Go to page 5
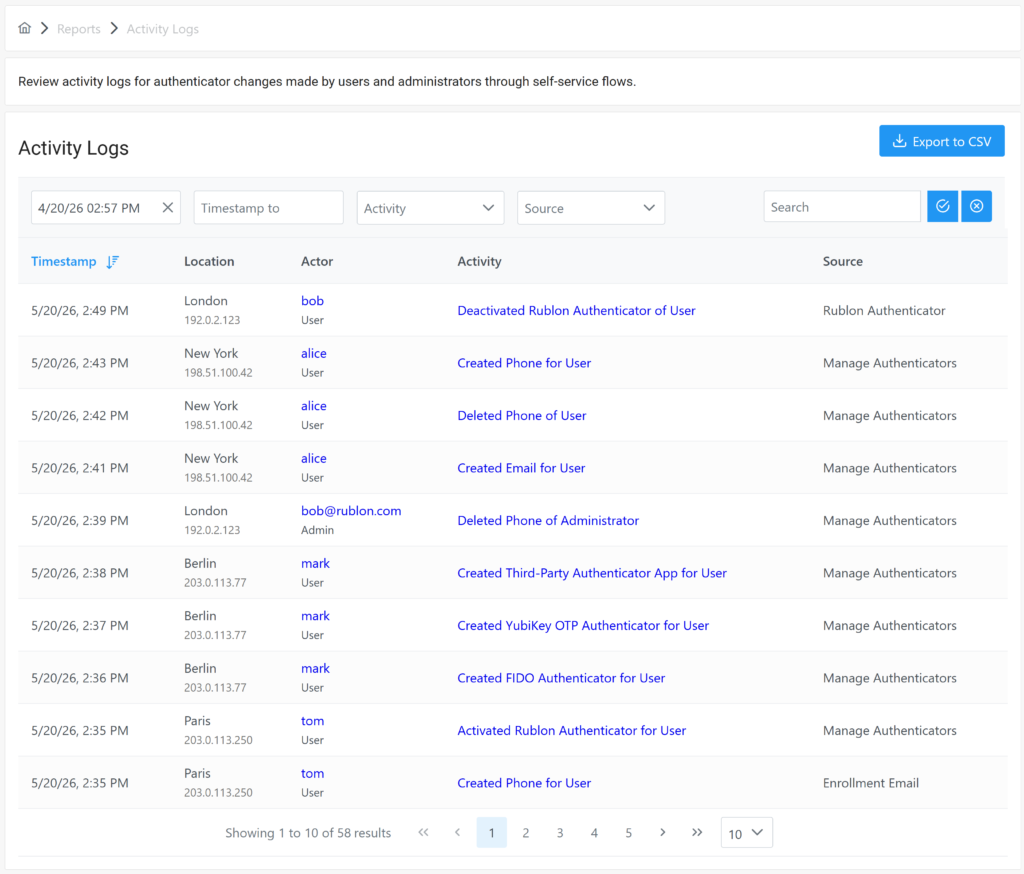 tap(628, 833)
